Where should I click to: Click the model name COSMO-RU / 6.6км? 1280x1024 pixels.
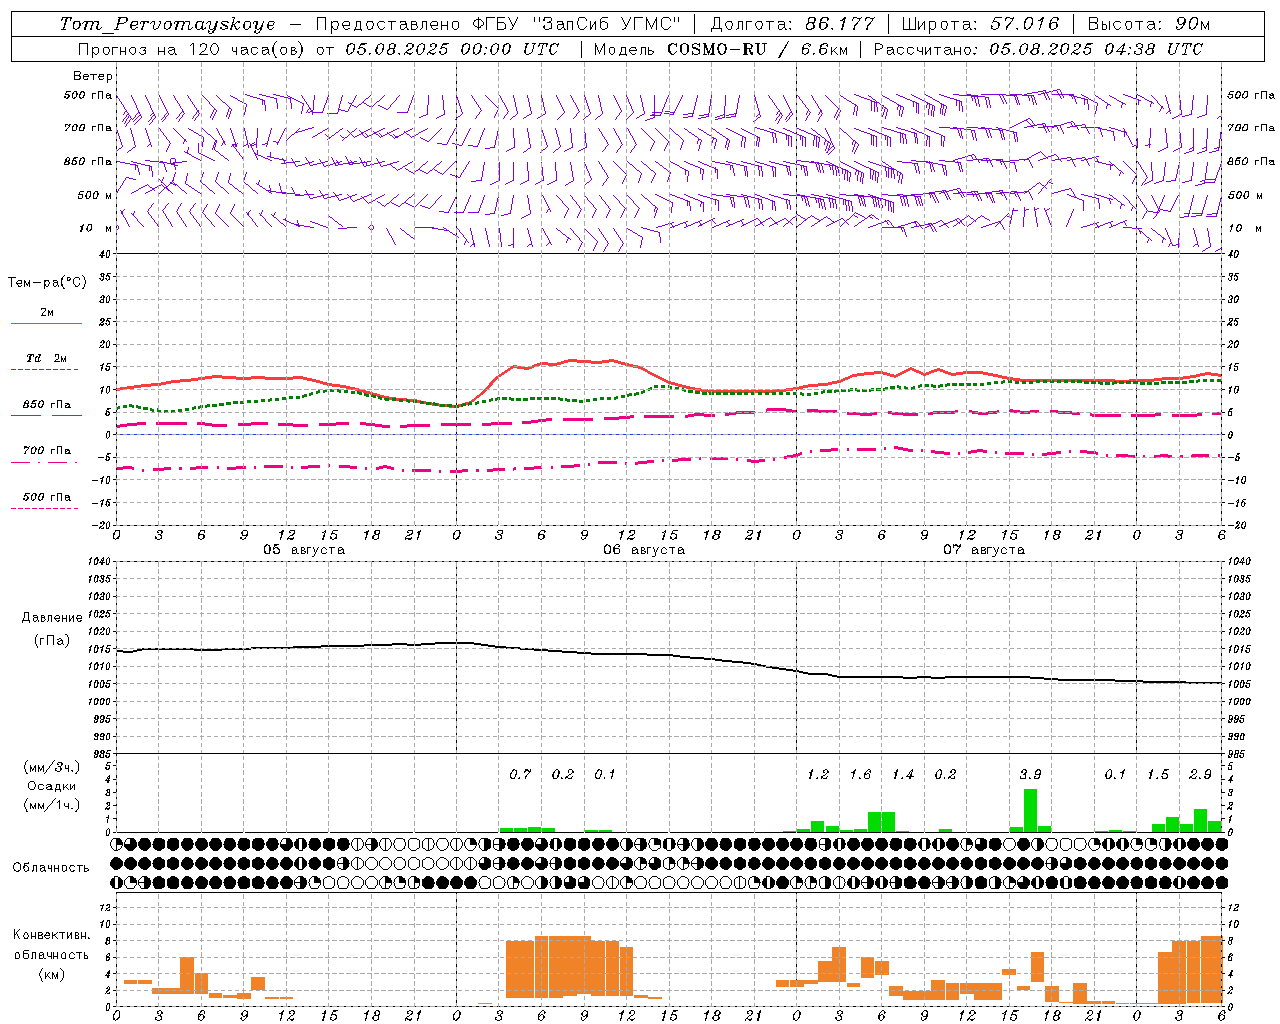(x=758, y=49)
